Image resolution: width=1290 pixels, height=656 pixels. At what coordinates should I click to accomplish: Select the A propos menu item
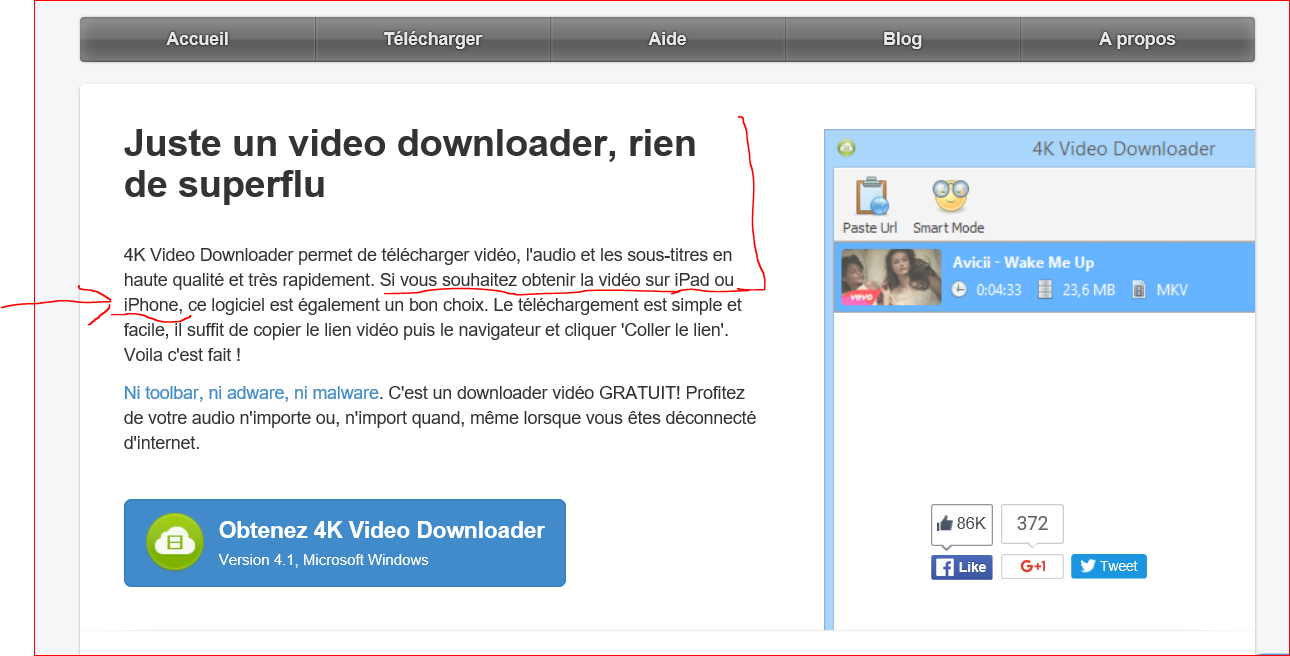click(1137, 39)
